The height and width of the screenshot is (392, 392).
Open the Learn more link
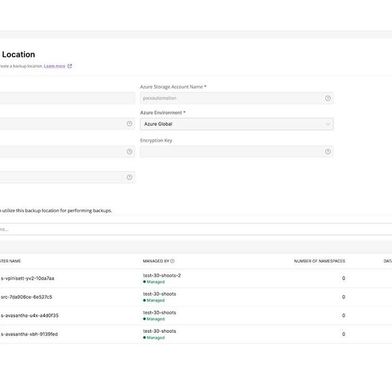pos(55,66)
